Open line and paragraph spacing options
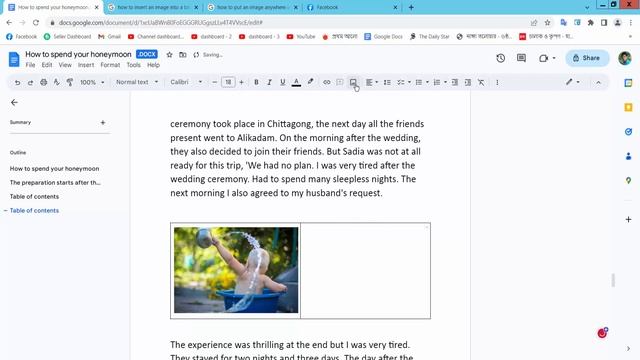This screenshot has height=360, width=640. [387, 82]
